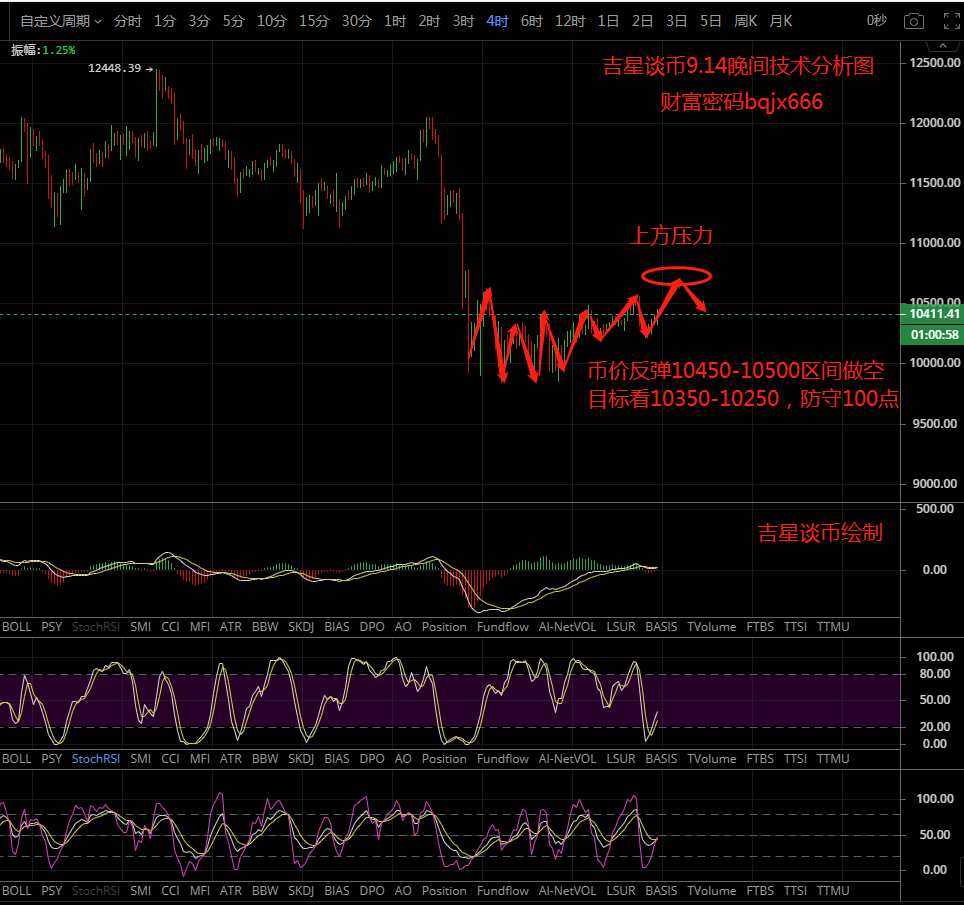This screenshot has width=964, height=905.
Task: Collapse toolbar using small up arrow top-right
Action: coord(945,44)
